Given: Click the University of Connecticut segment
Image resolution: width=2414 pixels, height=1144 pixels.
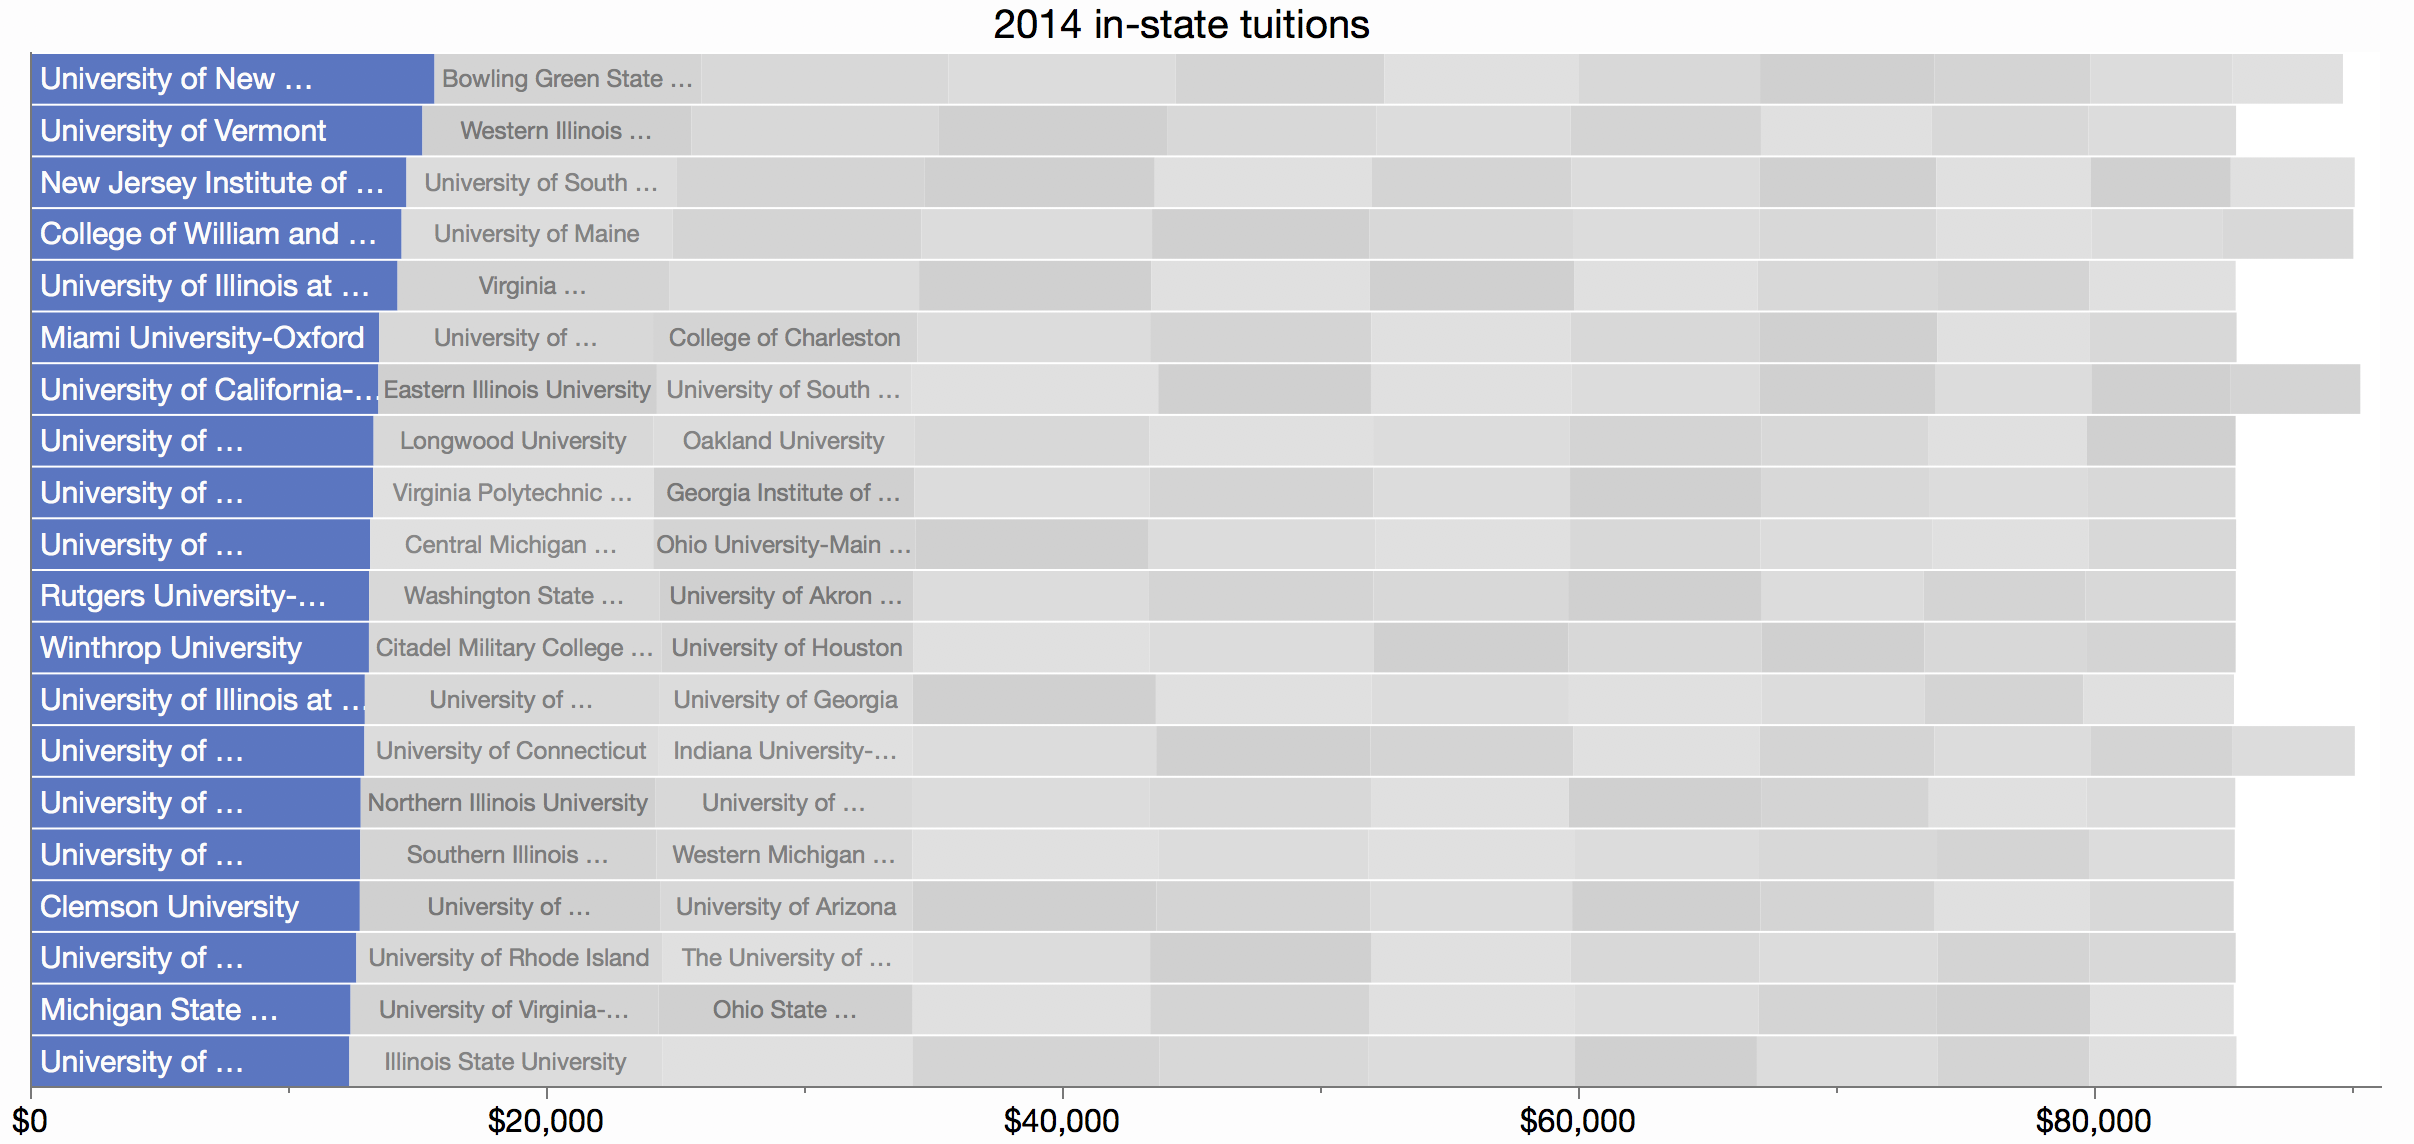Looking at the screenshot, I should 510,751.
